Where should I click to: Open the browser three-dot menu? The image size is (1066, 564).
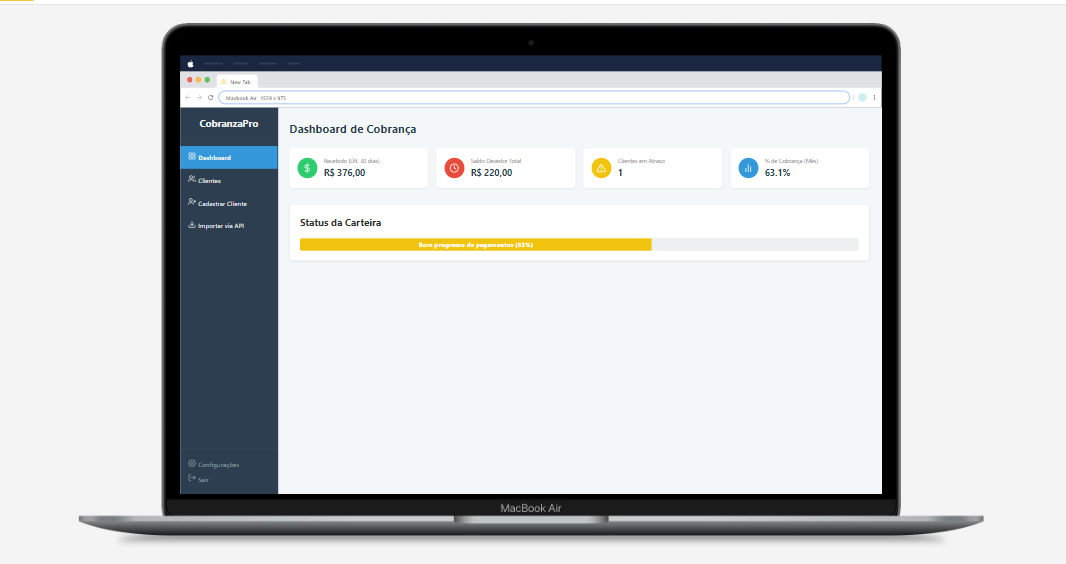coord(874,97)
